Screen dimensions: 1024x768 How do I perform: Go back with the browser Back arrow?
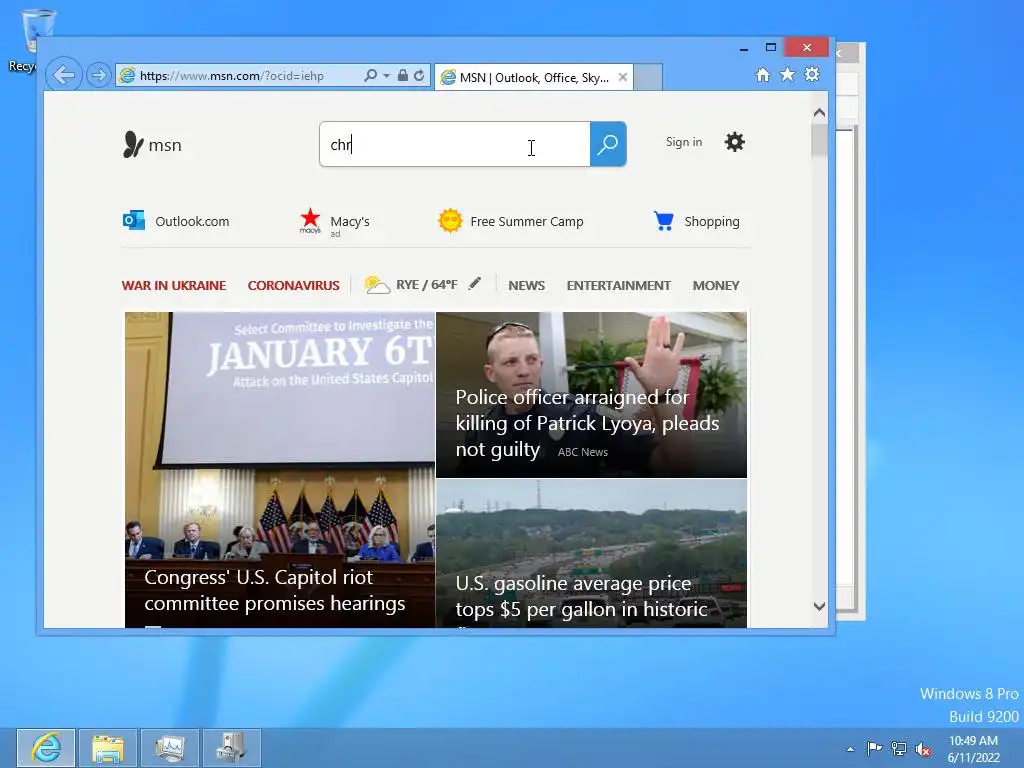pyautogui.click(x=63, y=75)
